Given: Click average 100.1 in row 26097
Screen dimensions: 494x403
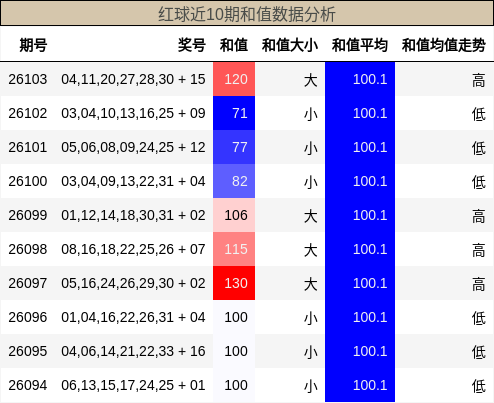Looking at the screenshot, I should coord(370,283).
